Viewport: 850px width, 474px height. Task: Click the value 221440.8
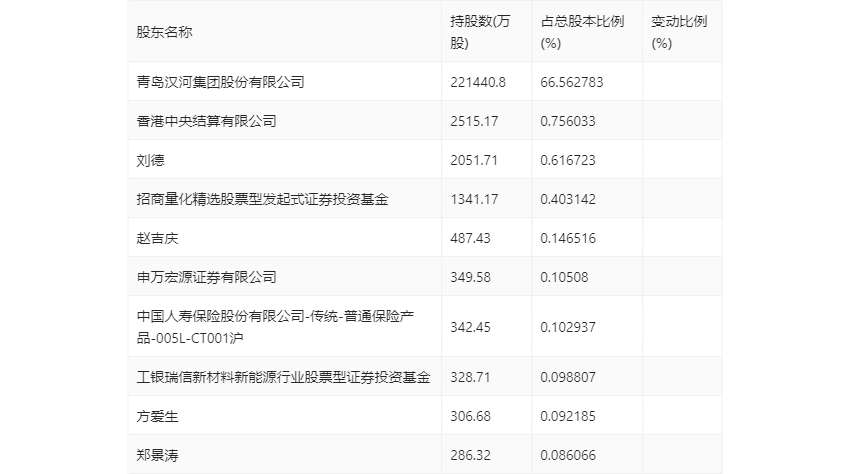point(478,82)
